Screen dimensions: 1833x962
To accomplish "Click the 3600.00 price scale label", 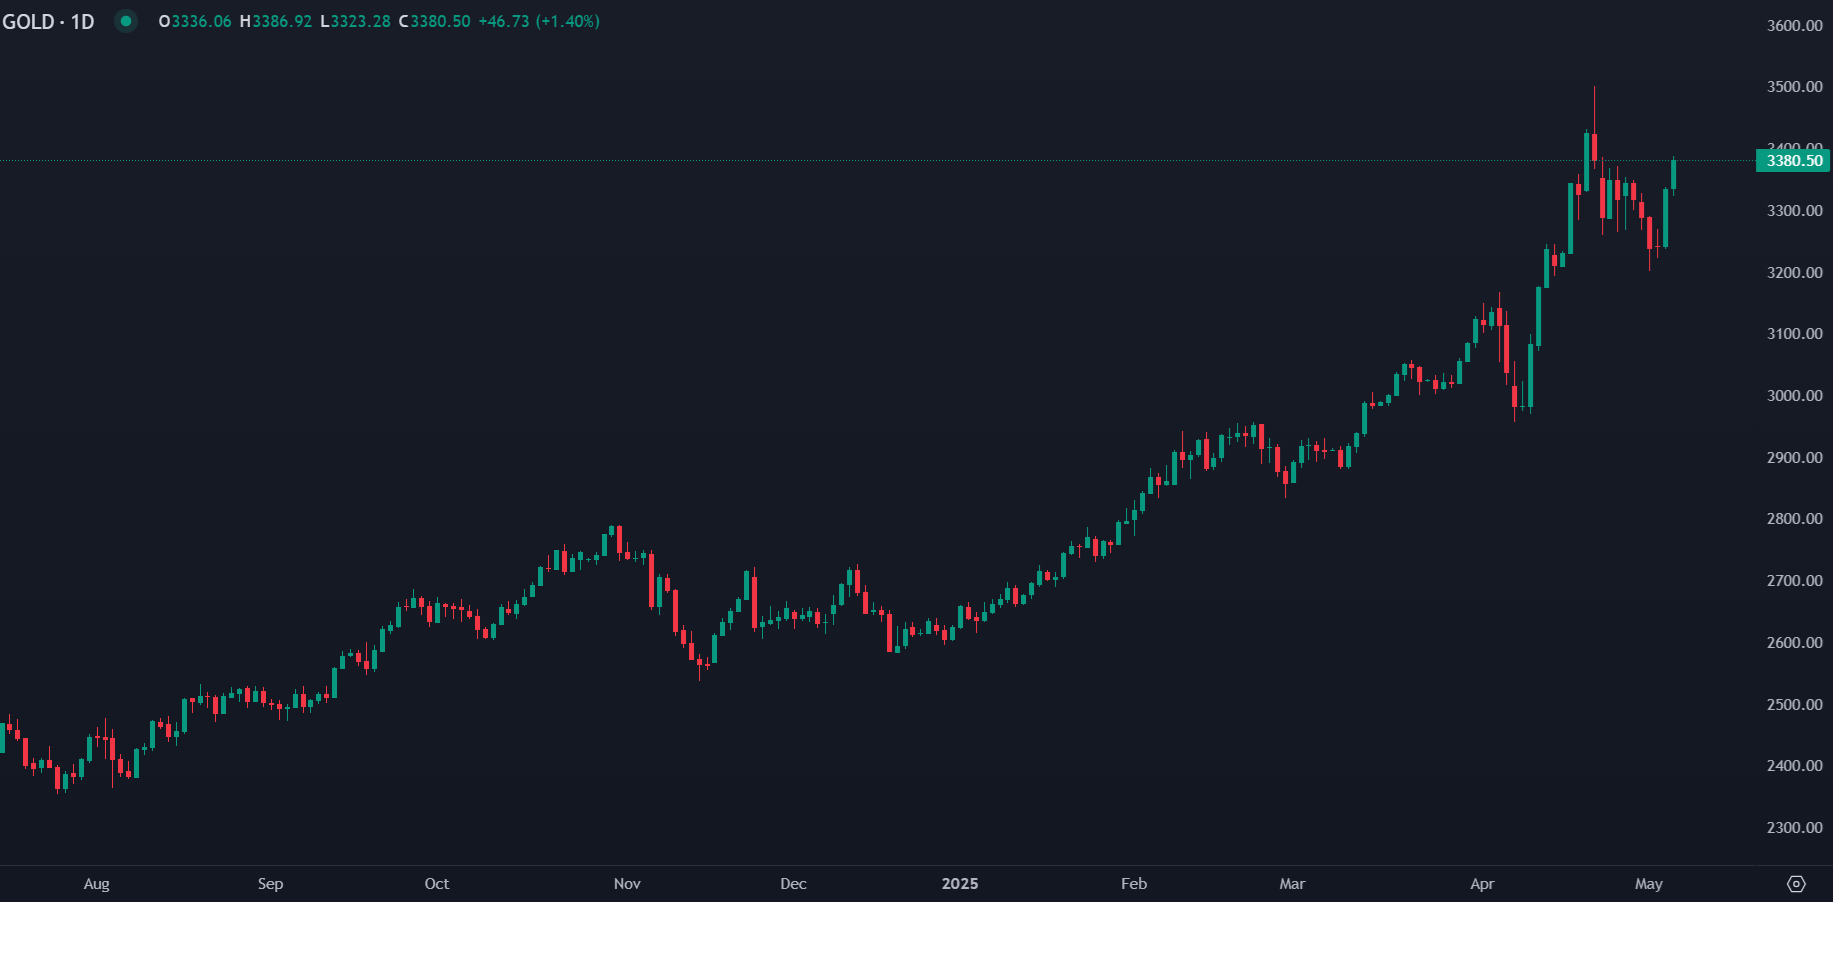I will click(1794, 26).
